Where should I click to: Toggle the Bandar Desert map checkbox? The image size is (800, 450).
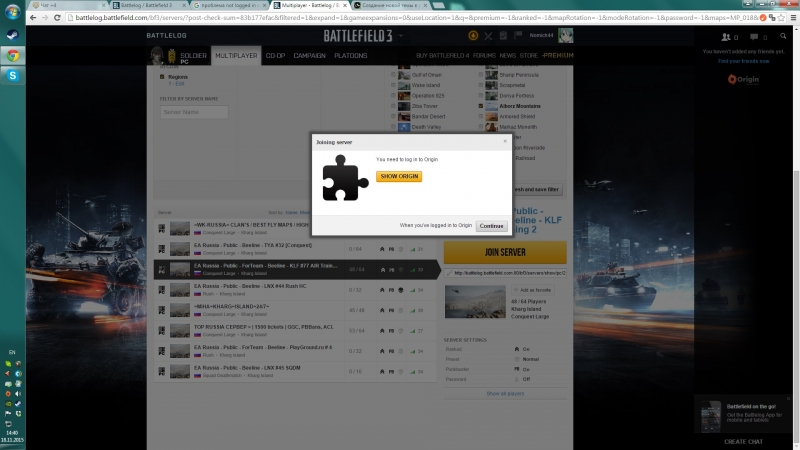[393, 116]
